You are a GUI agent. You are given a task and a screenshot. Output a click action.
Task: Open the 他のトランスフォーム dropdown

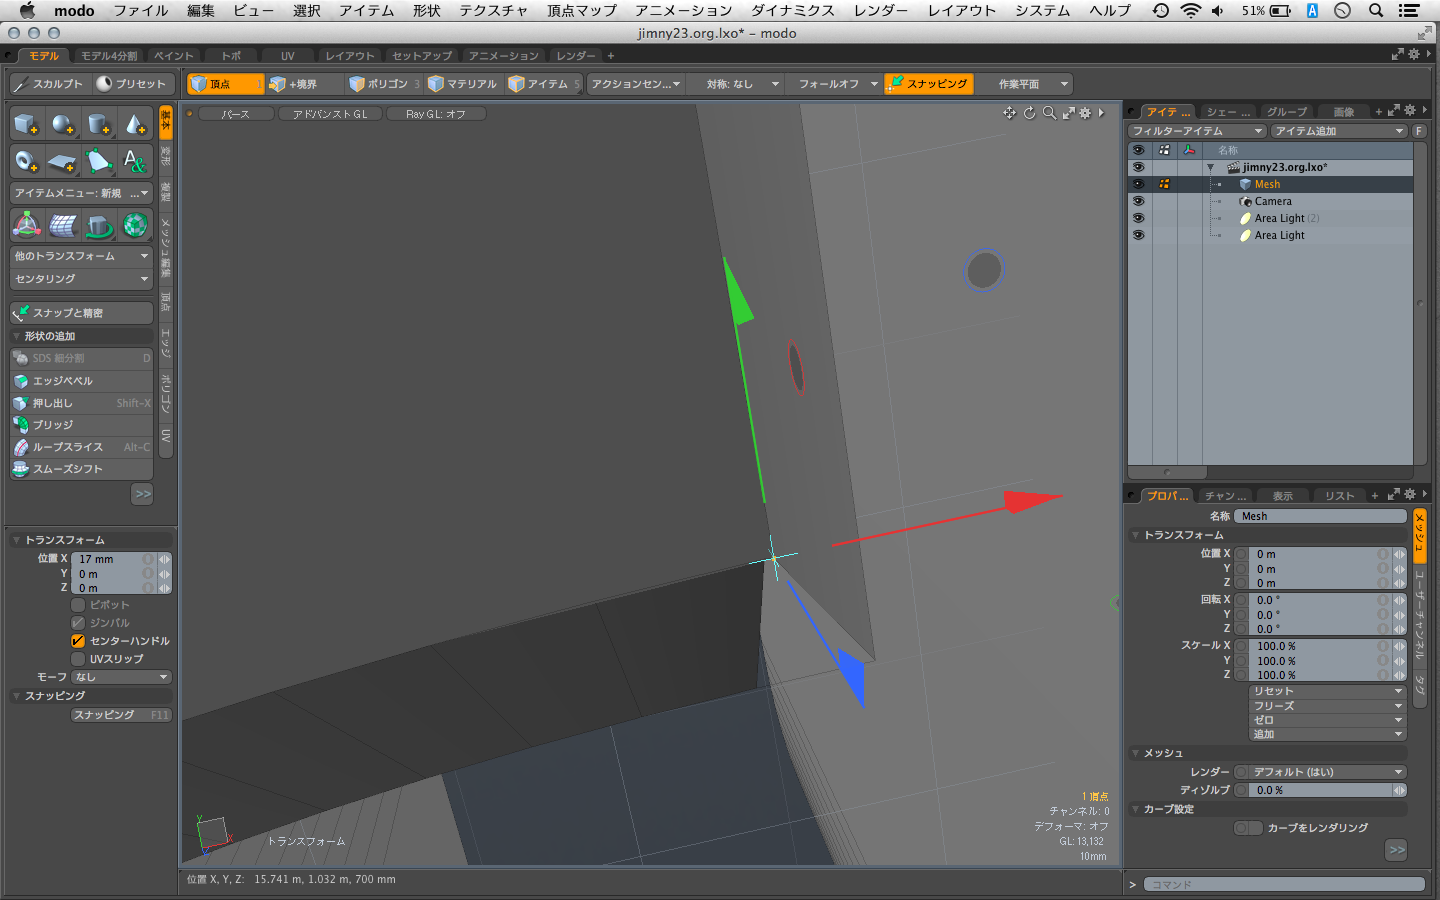82,256
